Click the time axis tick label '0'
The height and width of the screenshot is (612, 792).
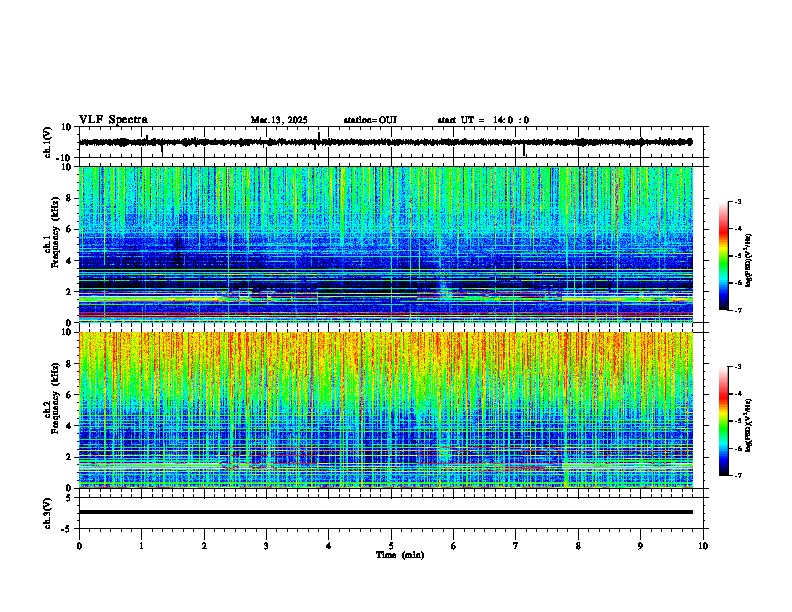(x=79, y=546)
